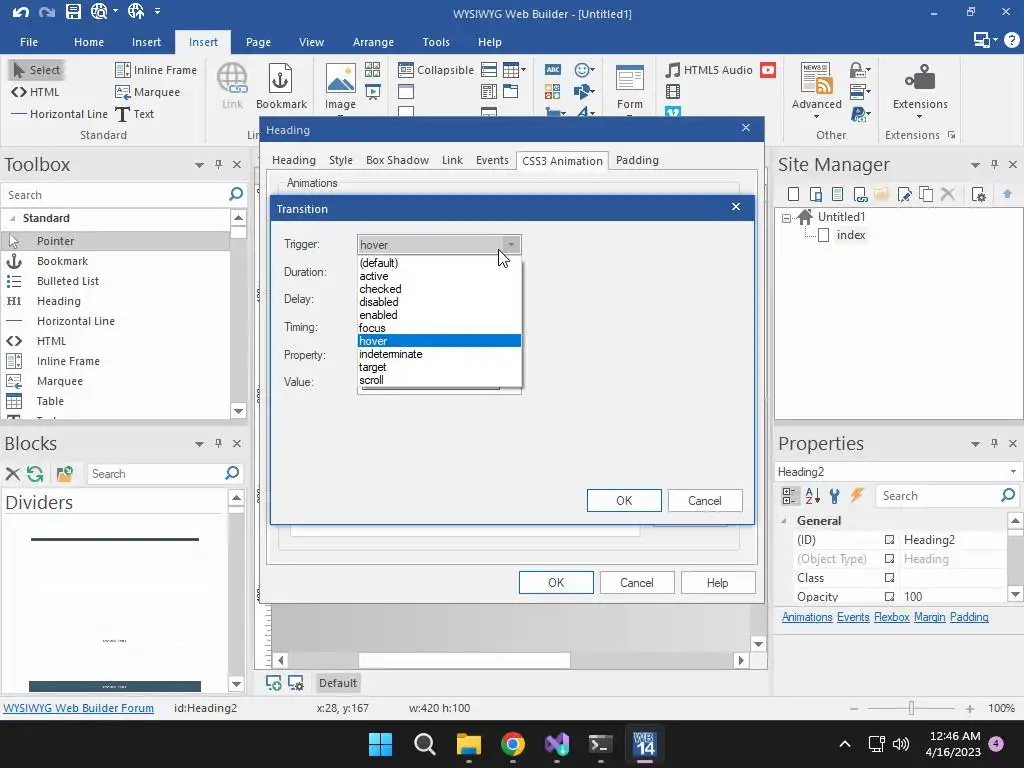
Task: Adjust the zoom slider in status bar
Action: tap(911, 708)
